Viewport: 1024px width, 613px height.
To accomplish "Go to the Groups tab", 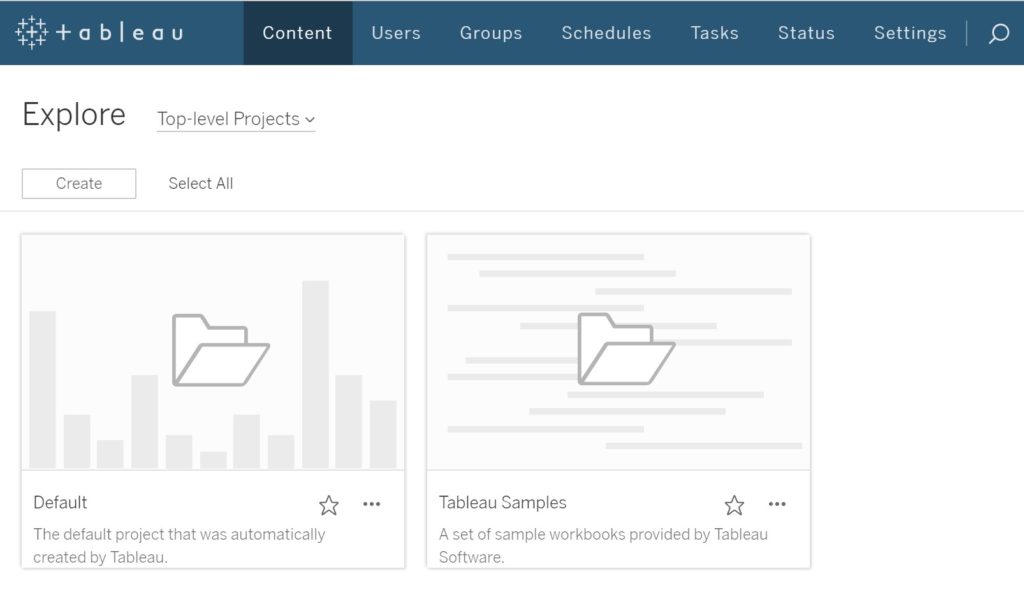I will coord(491,33).
